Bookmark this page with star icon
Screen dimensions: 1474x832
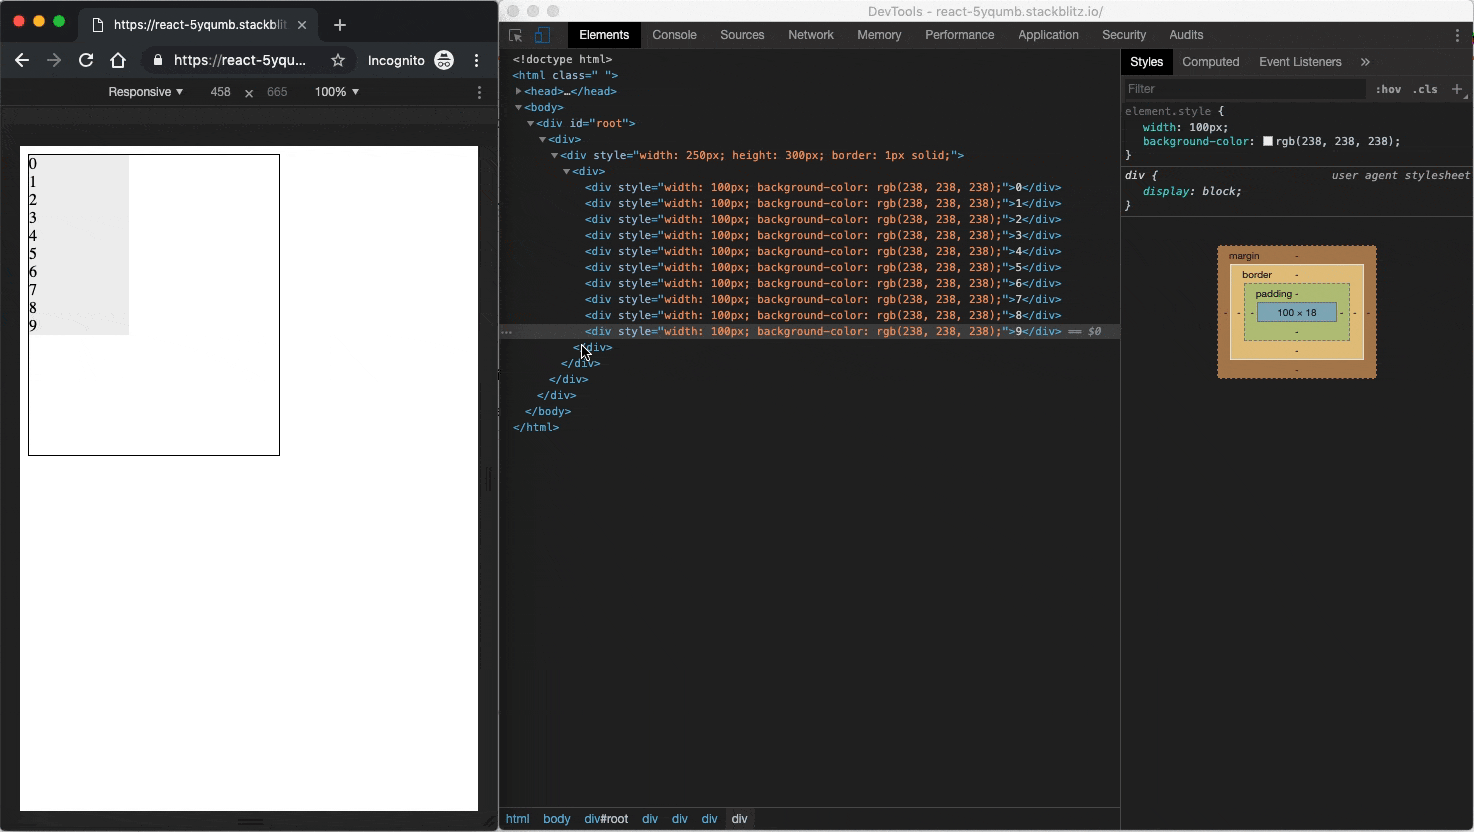pyautogui.click(x=338, y=60)
